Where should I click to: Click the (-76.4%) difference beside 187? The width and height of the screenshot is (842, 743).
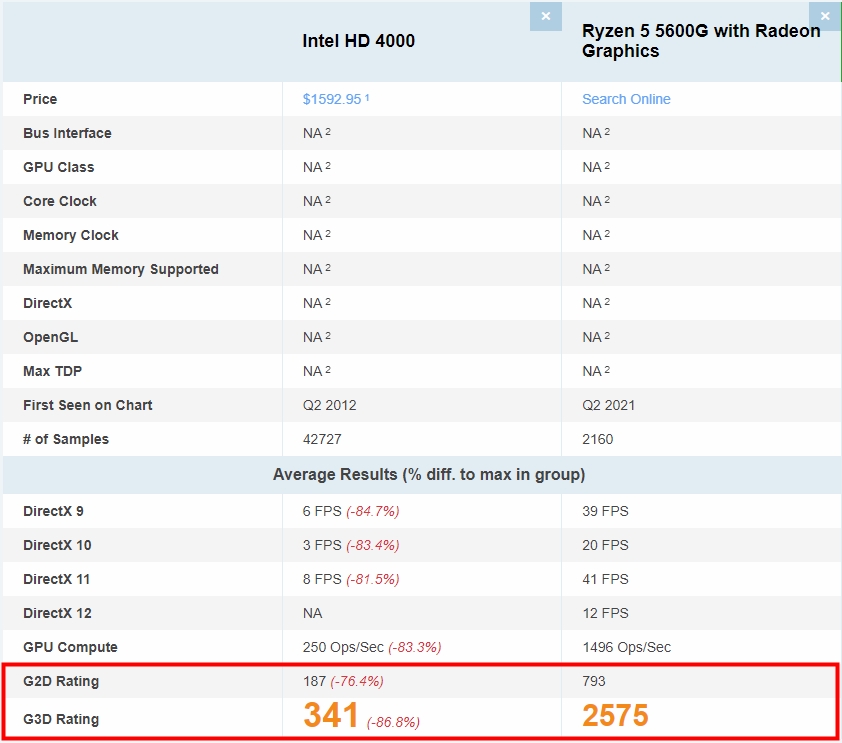coord(357,681)
